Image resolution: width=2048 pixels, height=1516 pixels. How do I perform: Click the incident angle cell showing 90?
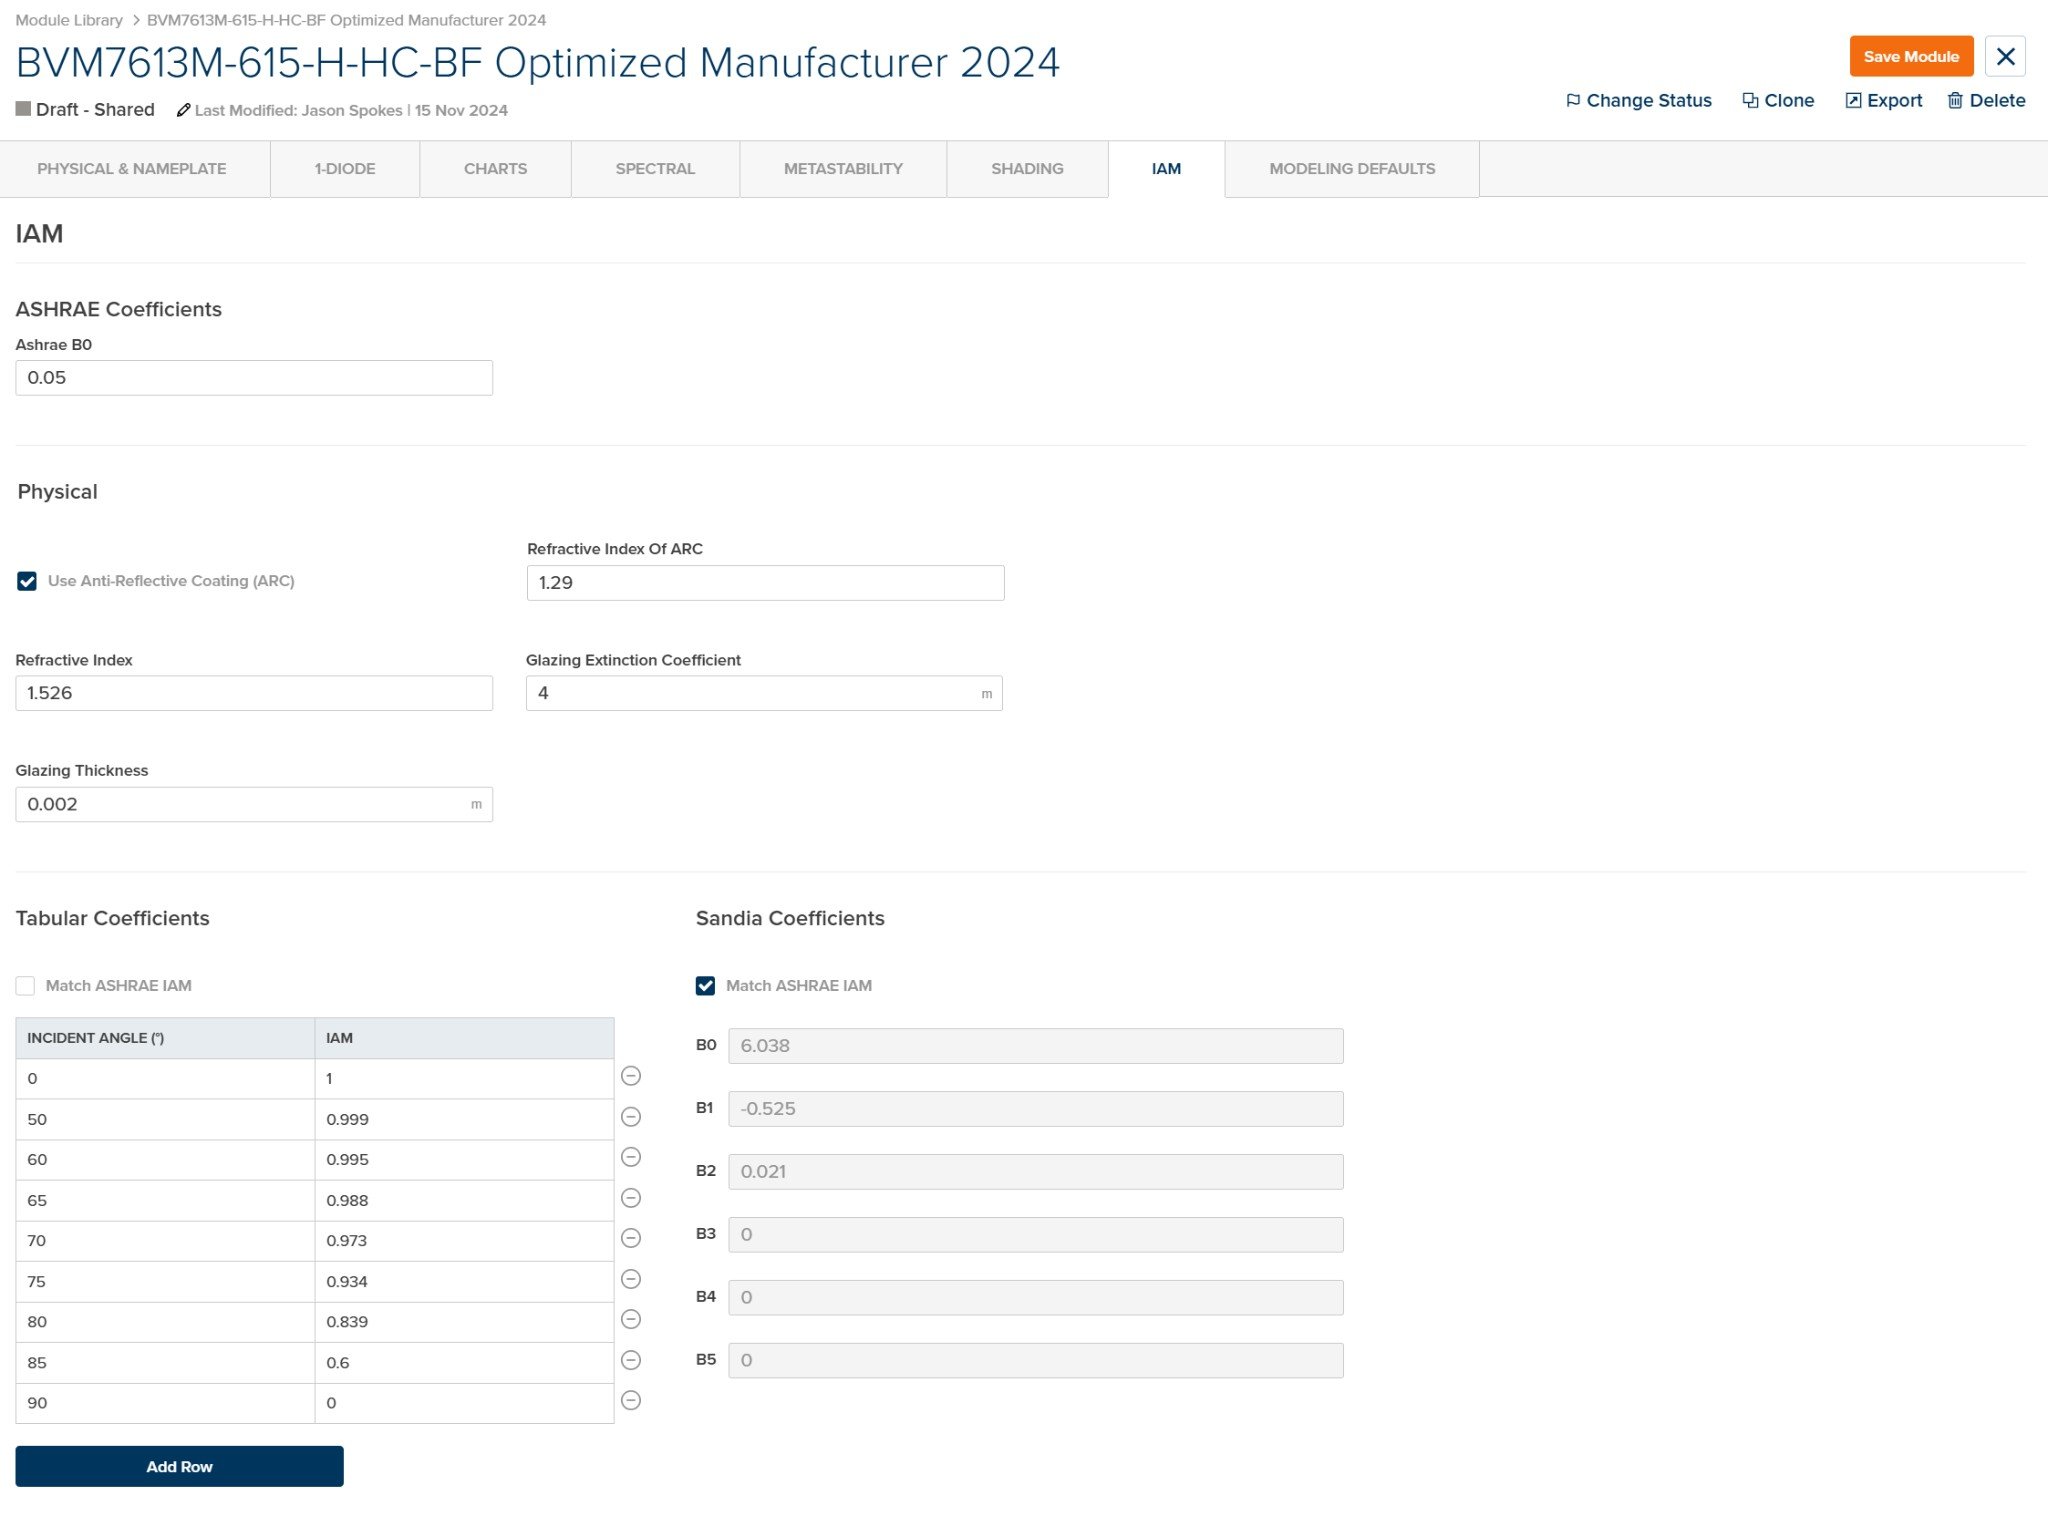tap(165, 1403)
